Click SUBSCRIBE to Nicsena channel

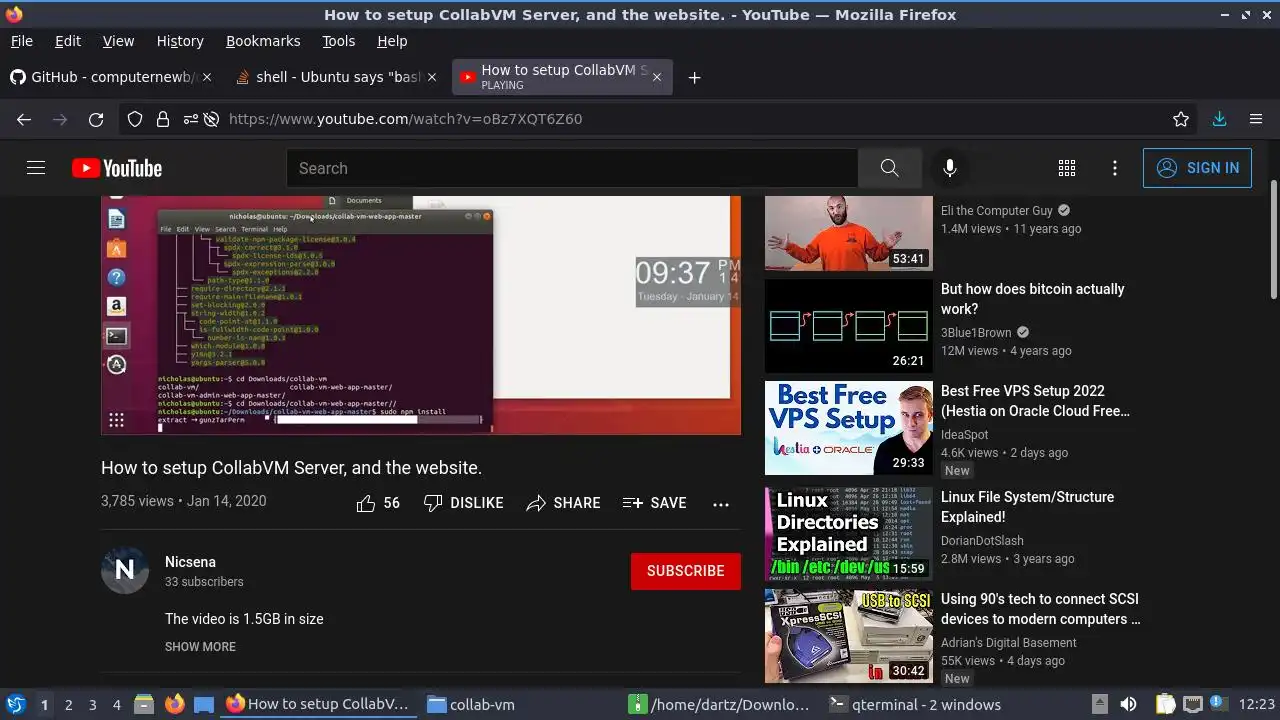click(x=686, y=571)
